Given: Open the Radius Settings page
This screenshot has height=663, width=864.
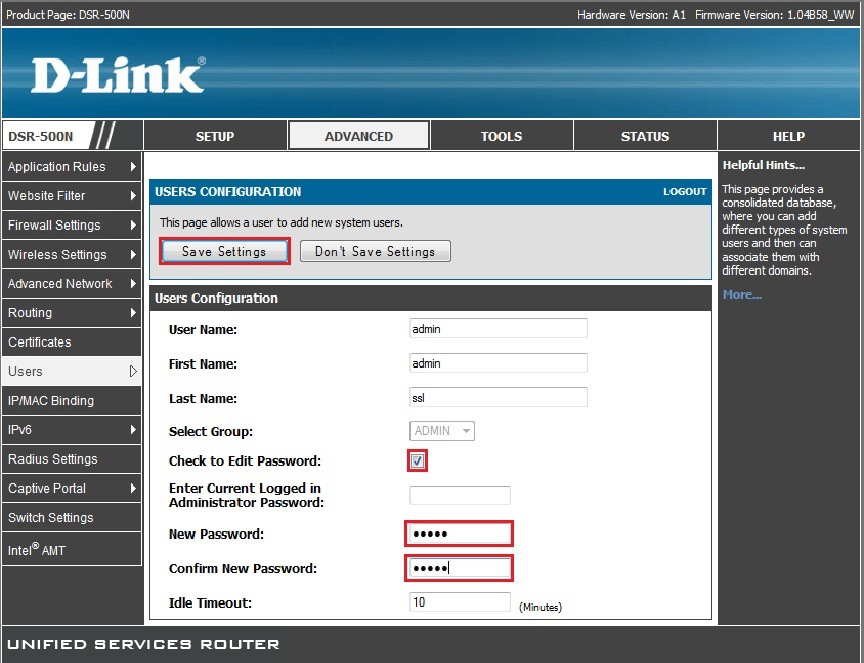Looking at the screenshot, I should coord(52,459).
